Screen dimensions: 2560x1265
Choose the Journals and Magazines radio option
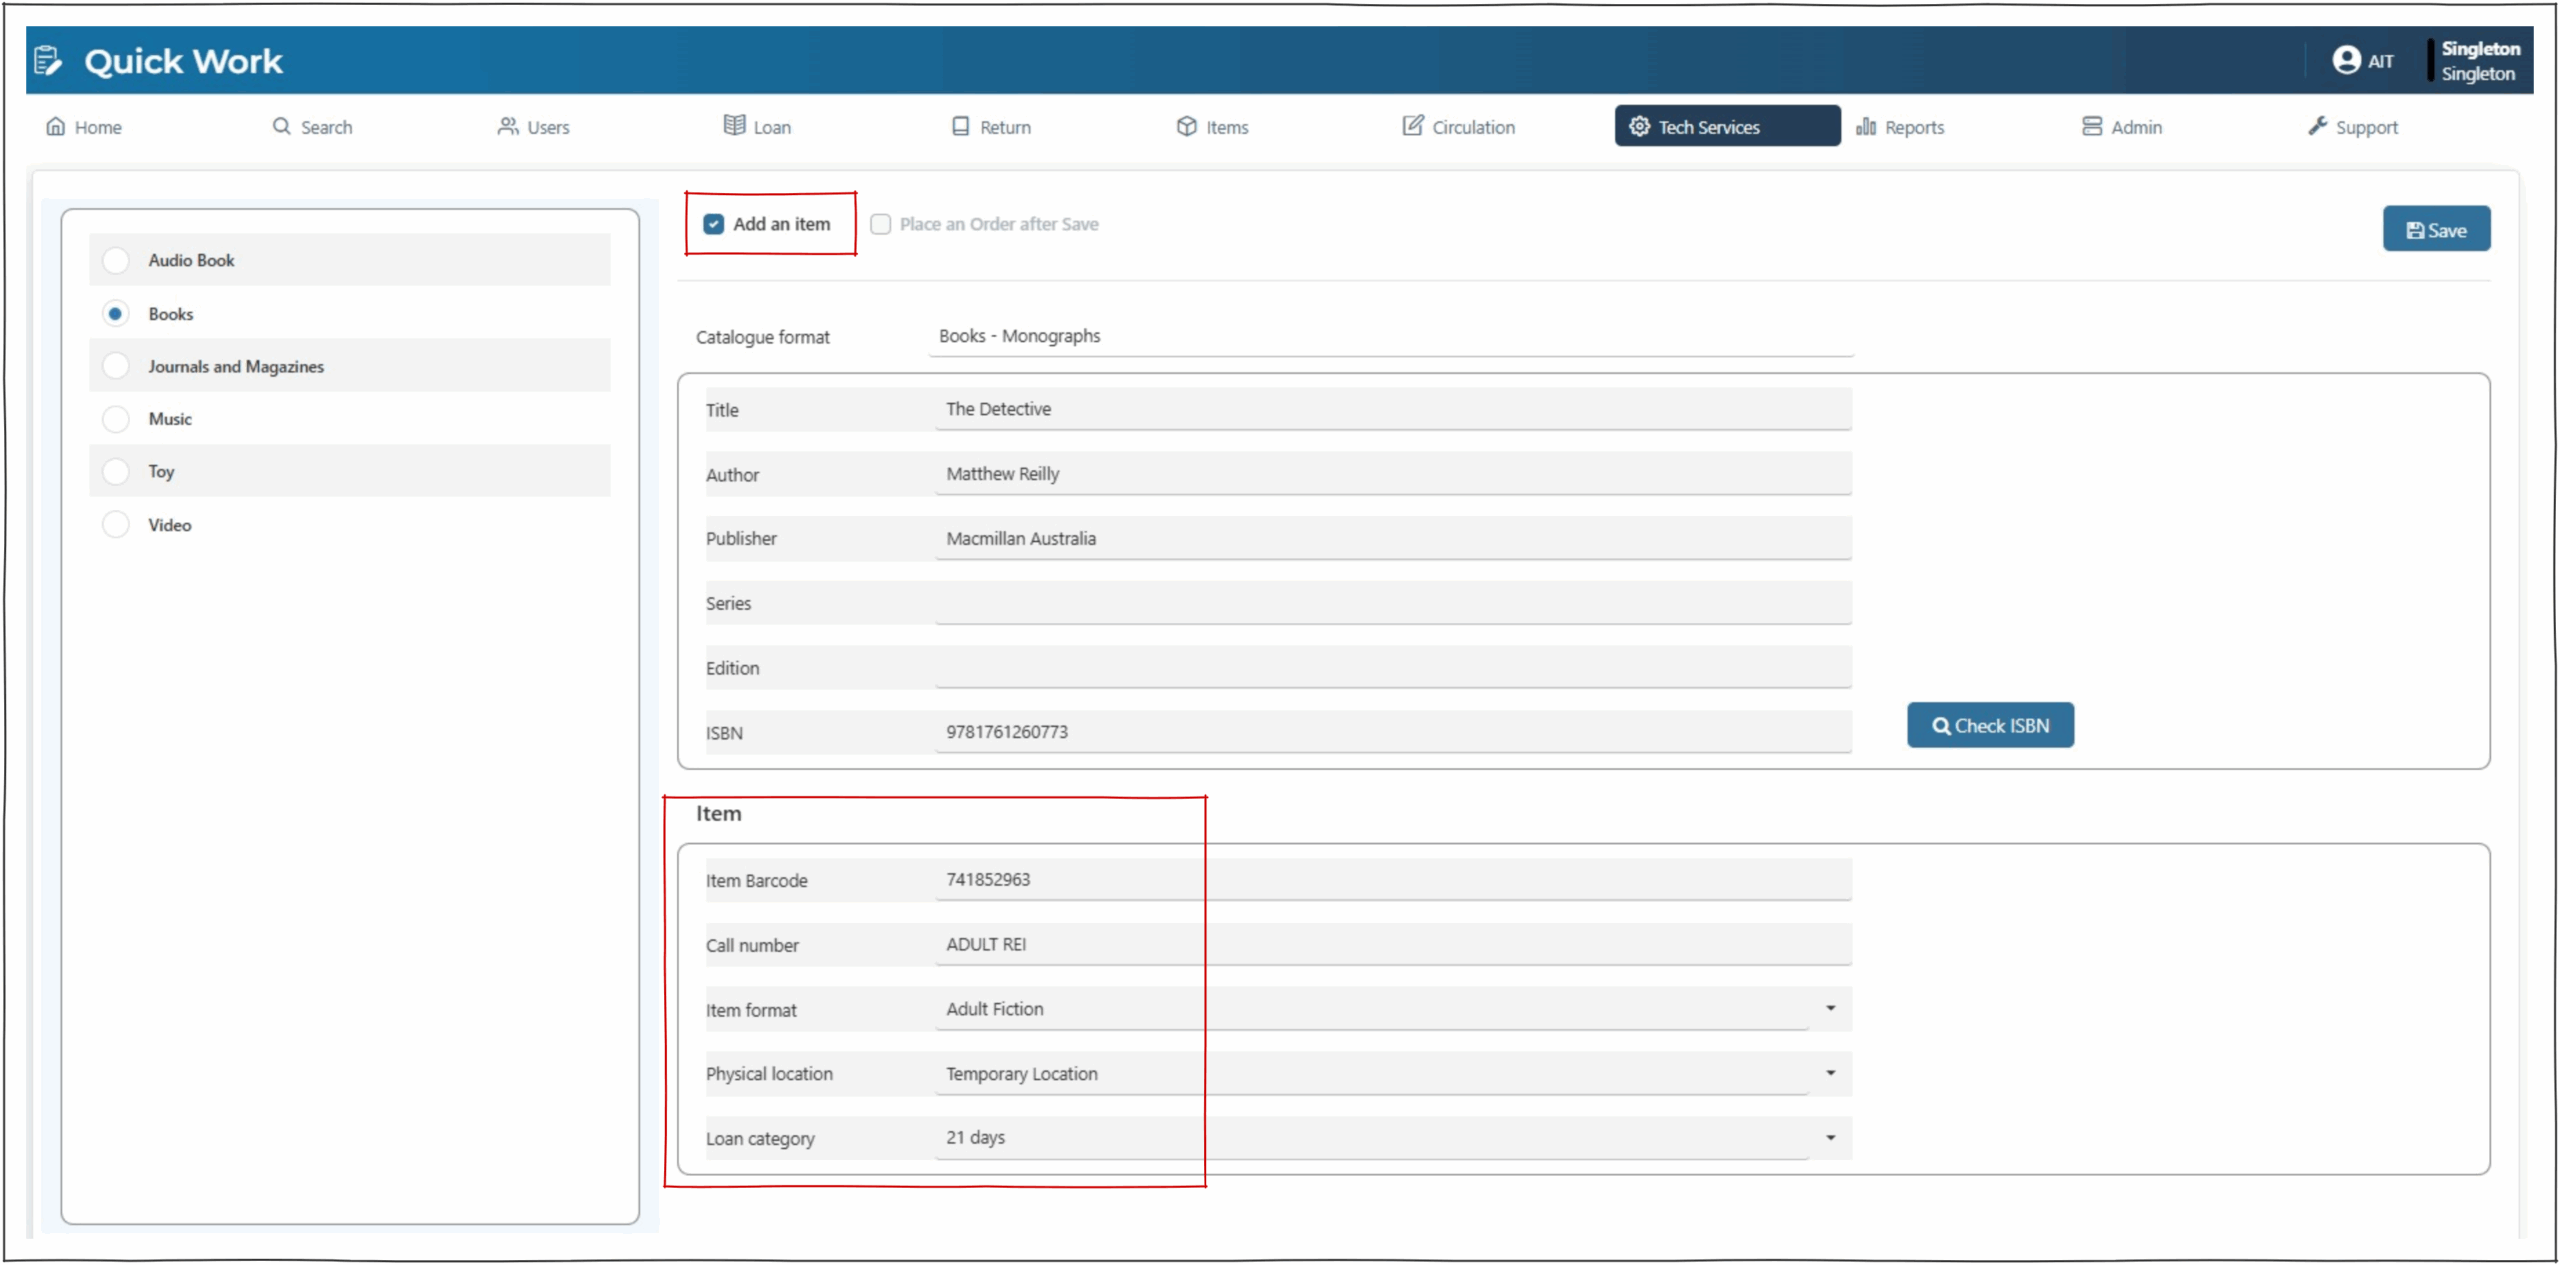click(116, 366)
